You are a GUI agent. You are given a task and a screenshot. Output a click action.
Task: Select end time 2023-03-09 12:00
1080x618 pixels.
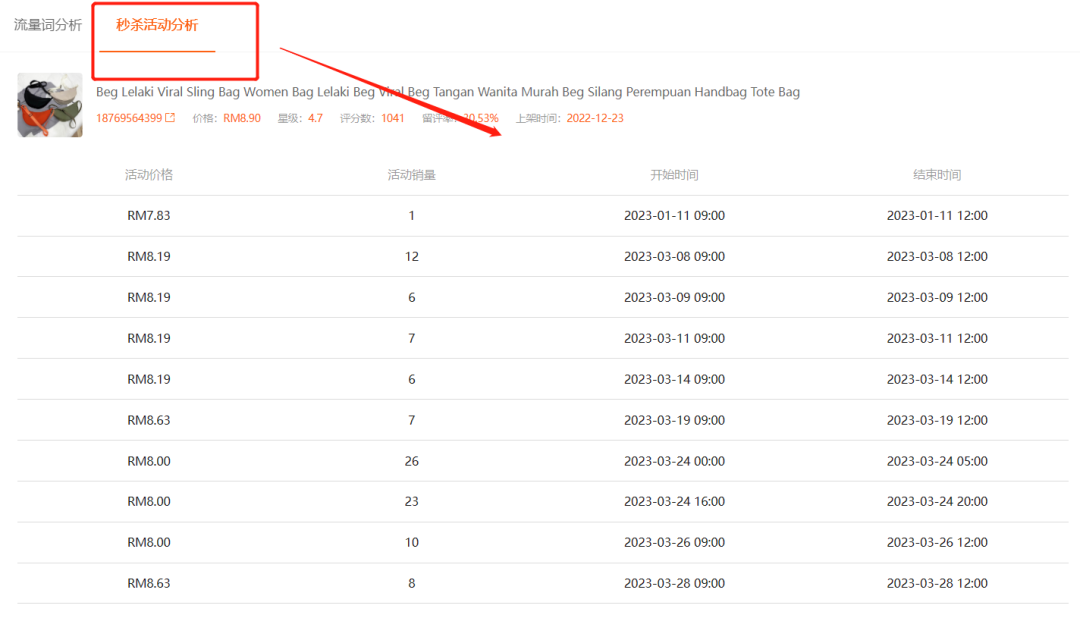tap(937, 298)
